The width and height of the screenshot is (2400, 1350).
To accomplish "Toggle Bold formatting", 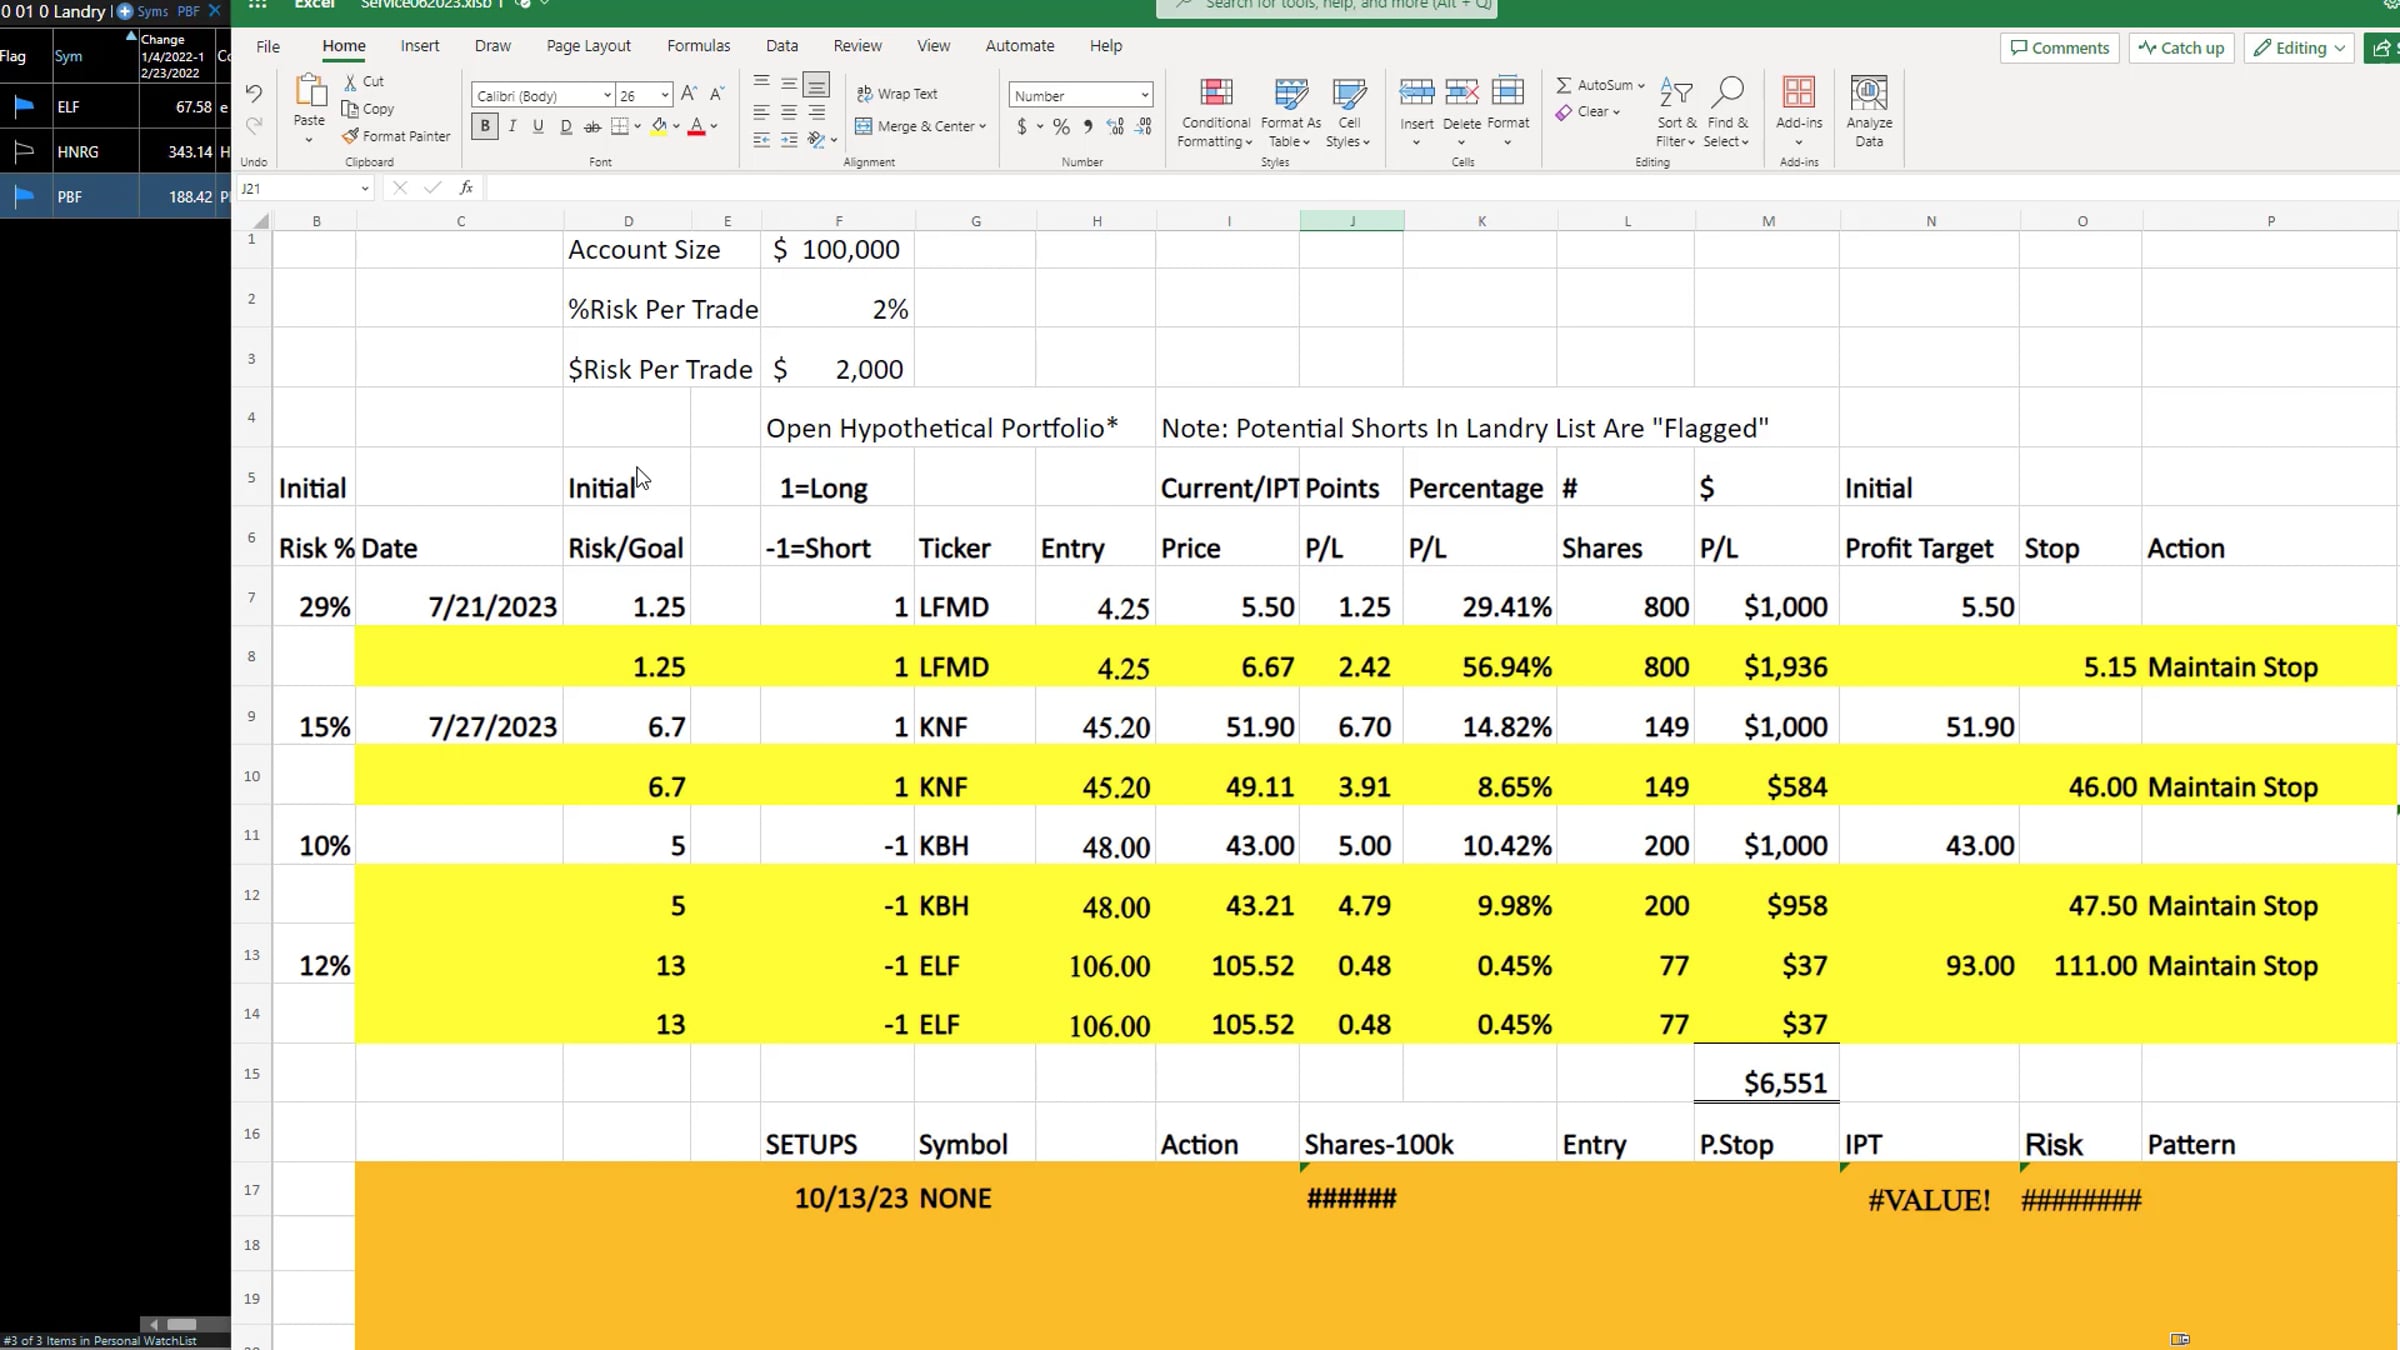I will click(x=485, y=126).
